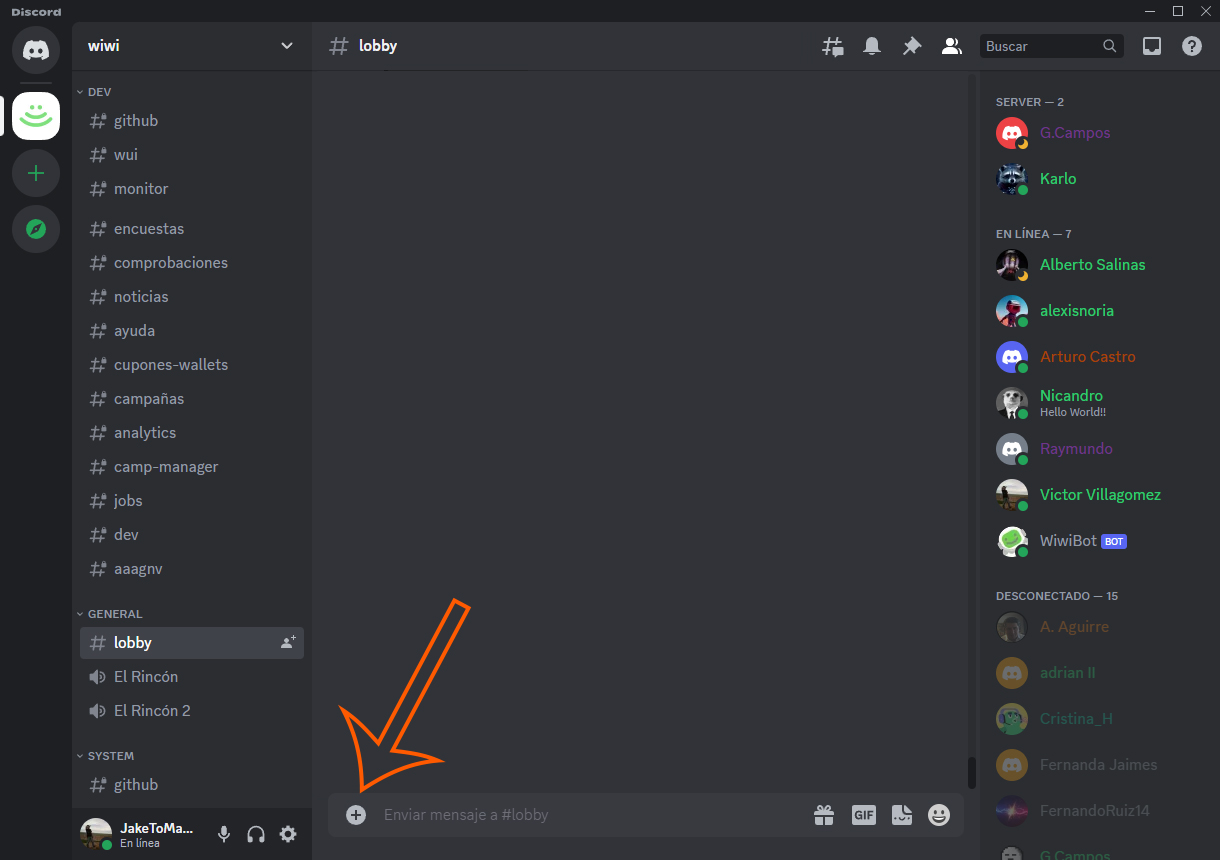Click Karlo raccoon avatar
The width and height of the screenshot is (1220, 860).
[x=1012, y=179]
